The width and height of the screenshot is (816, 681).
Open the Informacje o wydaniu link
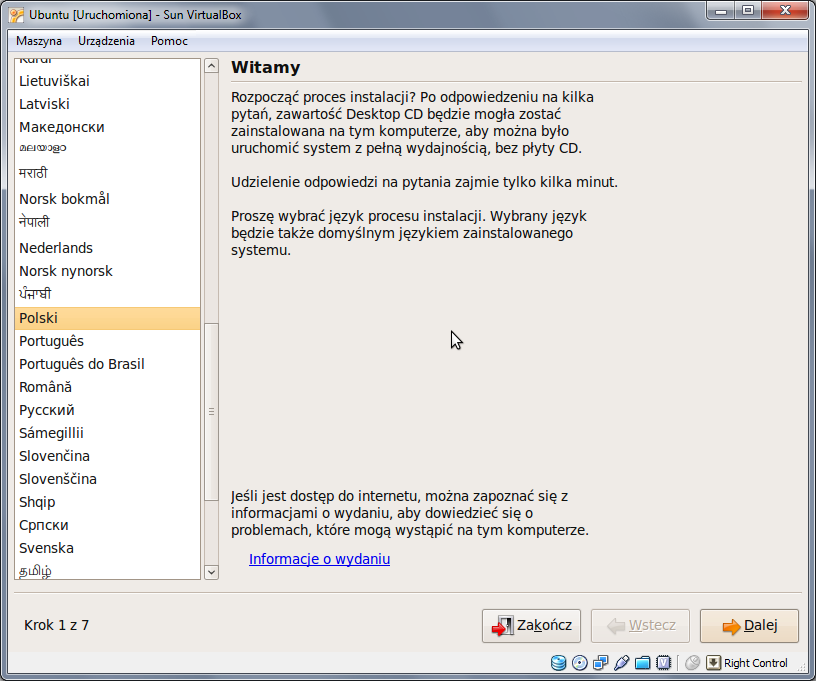tap(320, 559)
